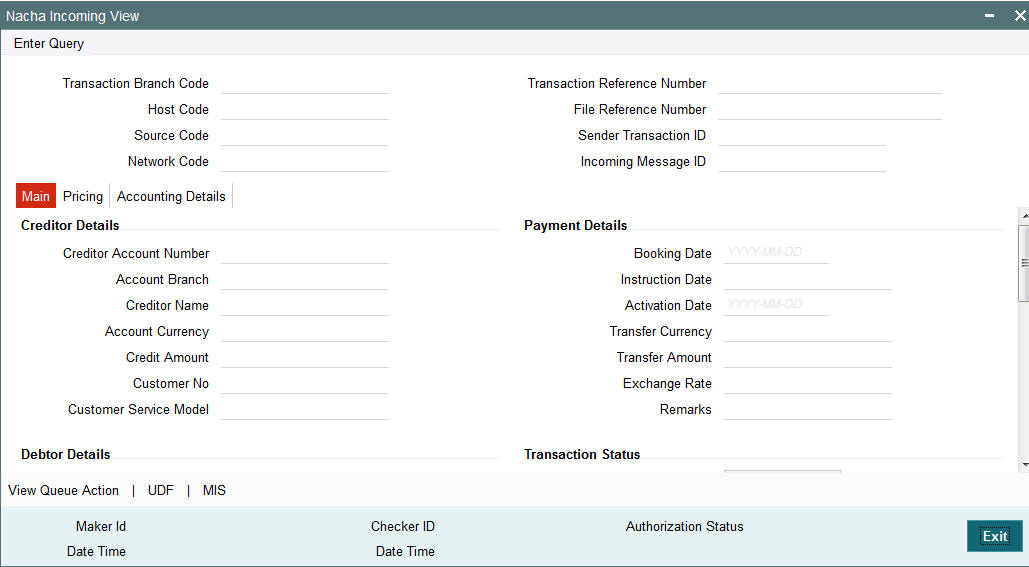Focus the Transfer Currency field
Viewport: 1029px width, 567px height.
(808, 331)
